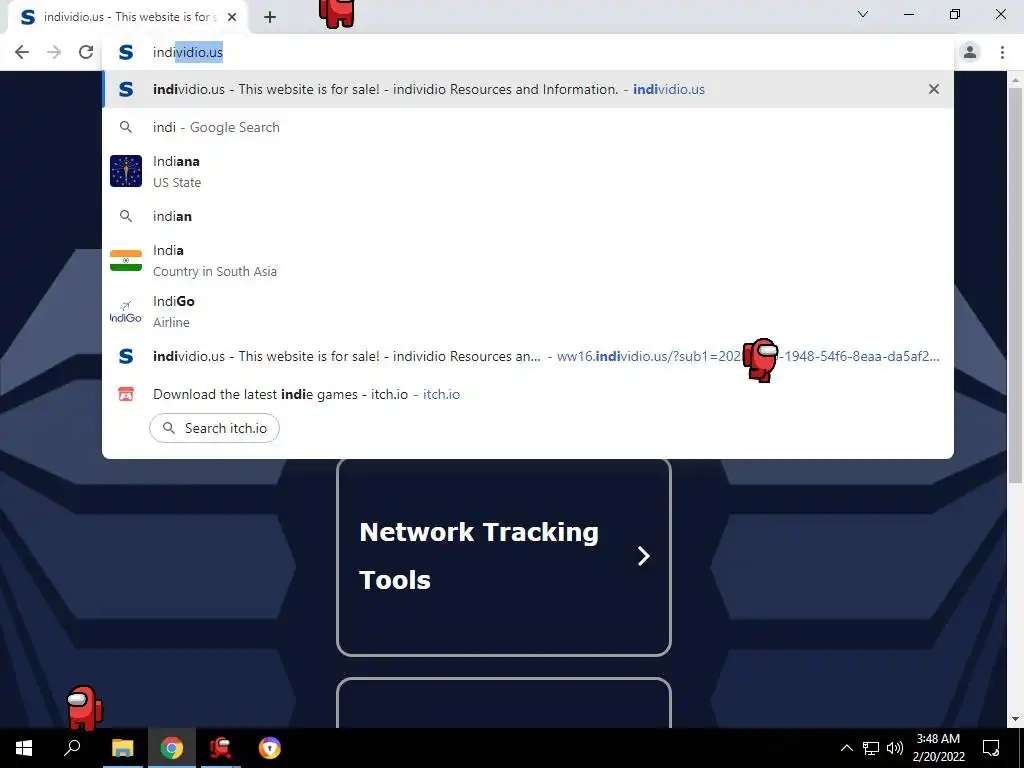Open the Windows notification center
This screenshot has height=768, width=1024.
991,748
